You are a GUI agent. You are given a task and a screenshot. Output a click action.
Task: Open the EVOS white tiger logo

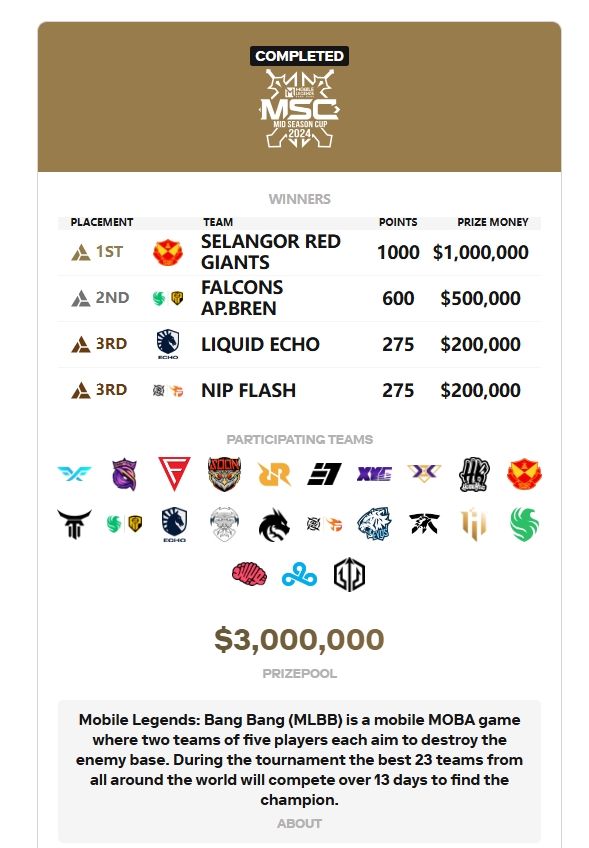pos(374,525)
